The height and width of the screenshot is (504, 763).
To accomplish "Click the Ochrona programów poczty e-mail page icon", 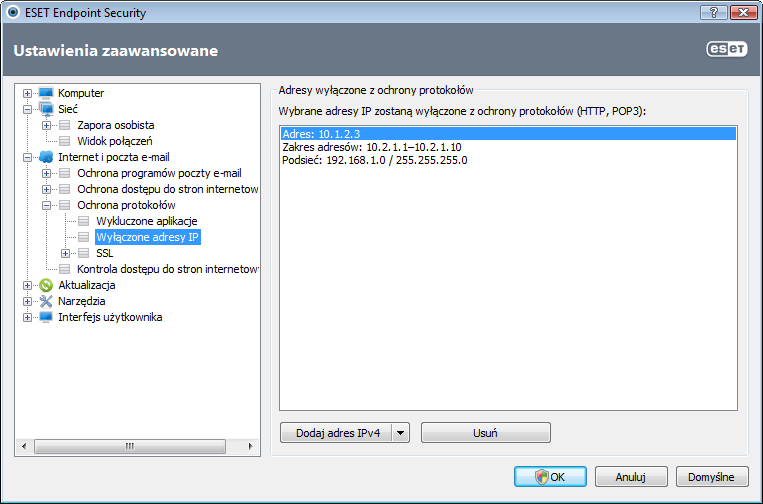I will (65, 173).
